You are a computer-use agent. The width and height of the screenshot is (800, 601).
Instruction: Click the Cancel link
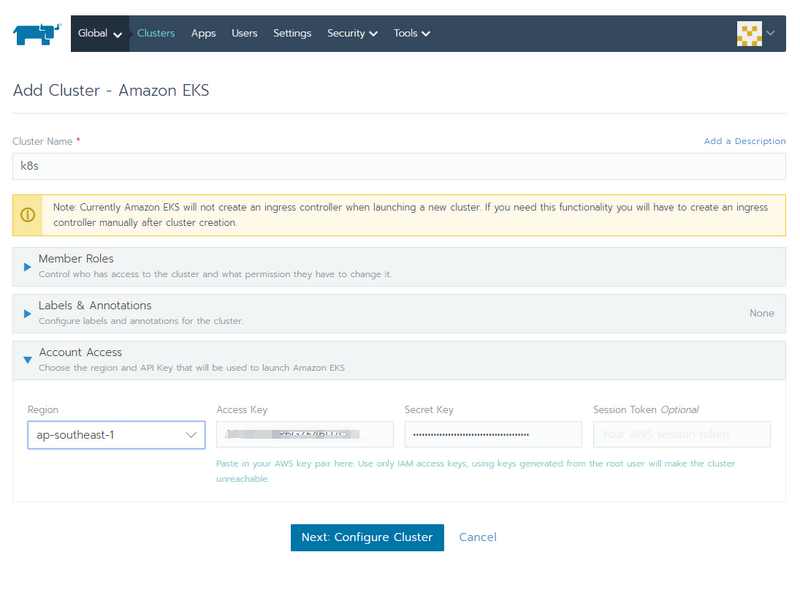478,537
